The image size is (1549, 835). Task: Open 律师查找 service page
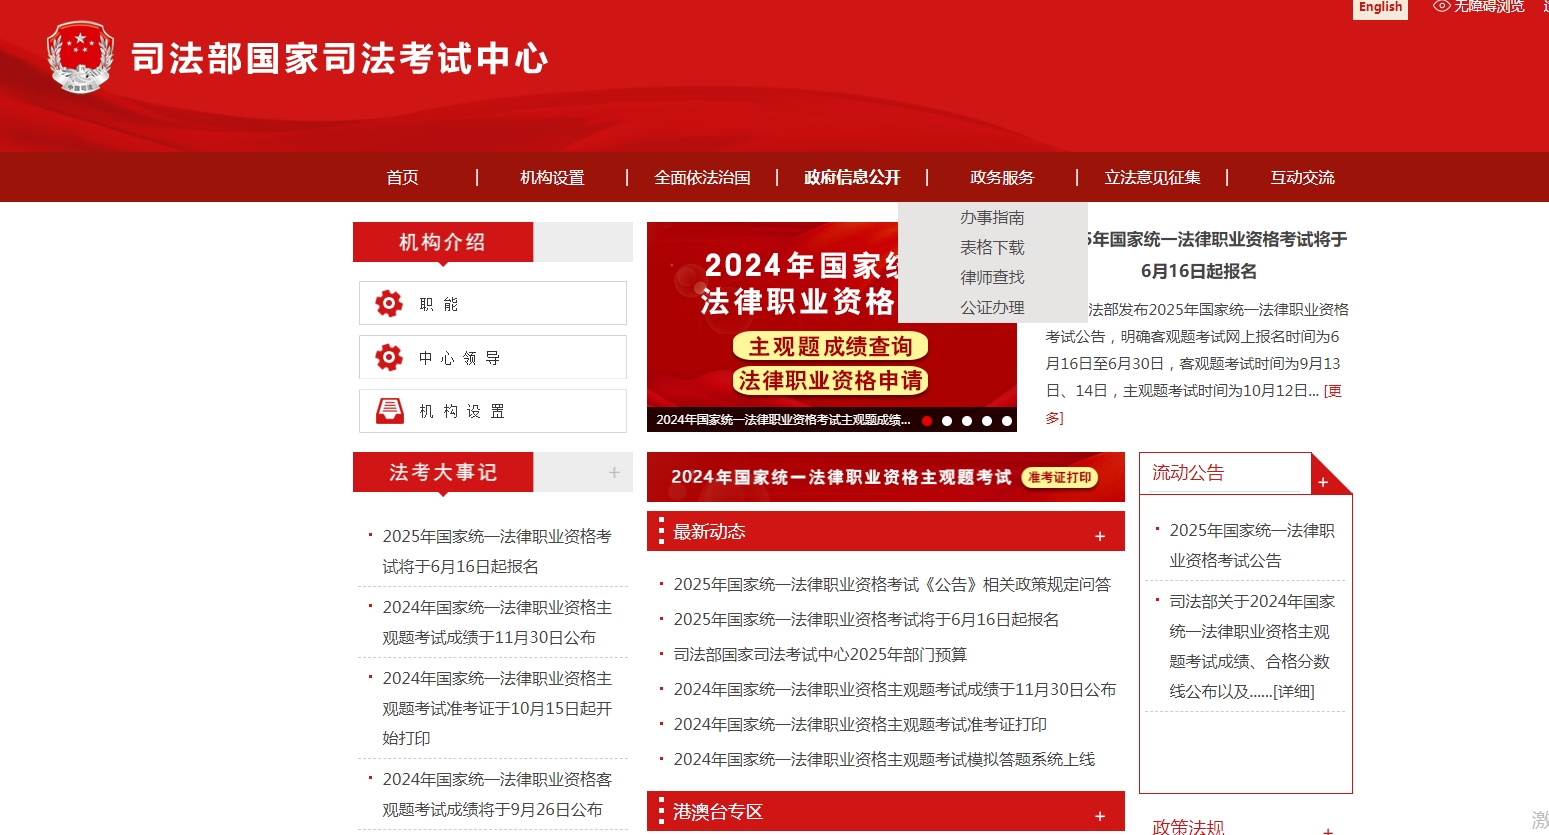pyautogui.click(x=992, y=277)
